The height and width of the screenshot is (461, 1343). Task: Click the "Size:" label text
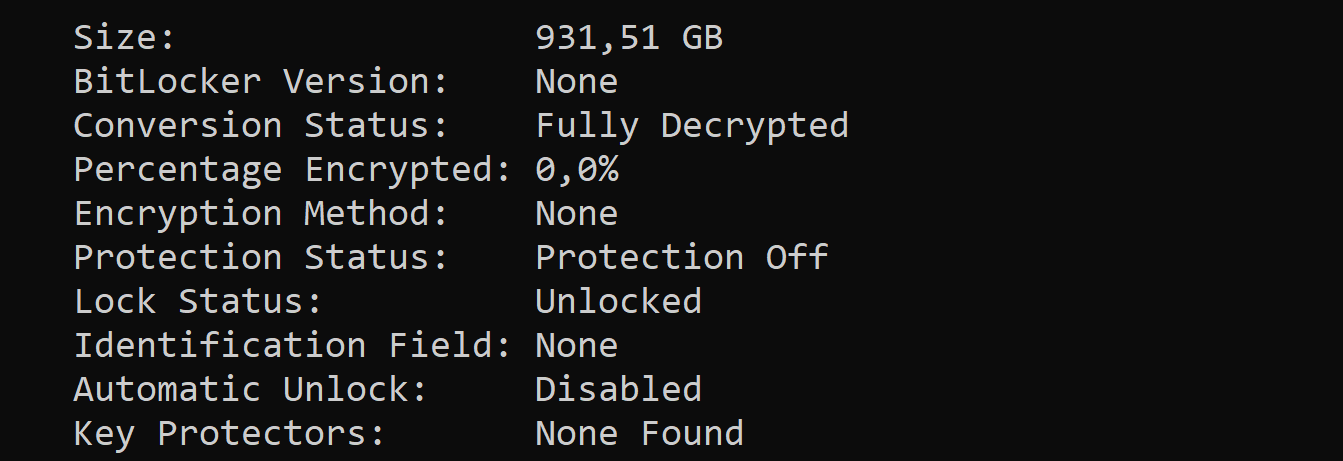click(x=124, y=38)
